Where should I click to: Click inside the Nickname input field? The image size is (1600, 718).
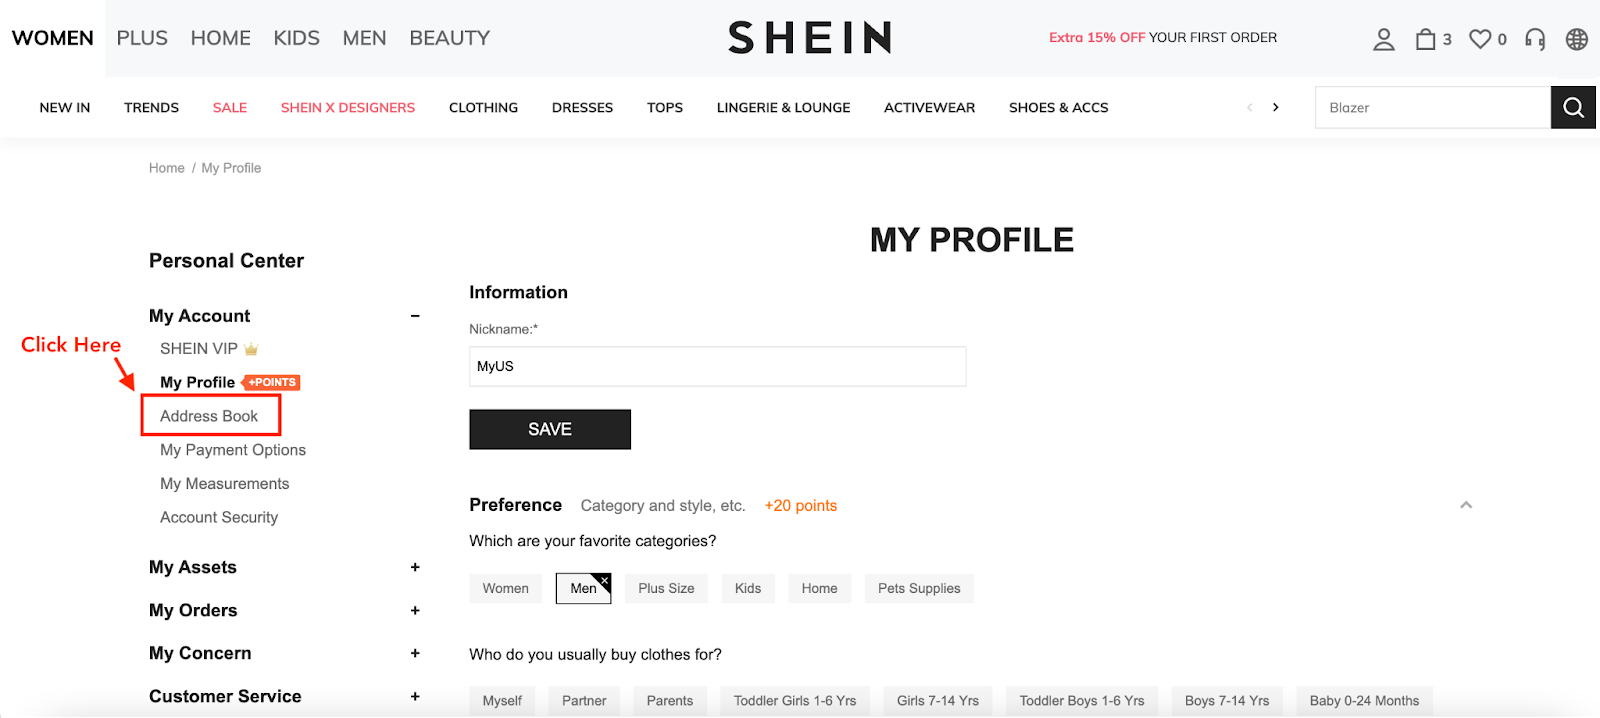[x=717, y=366]
